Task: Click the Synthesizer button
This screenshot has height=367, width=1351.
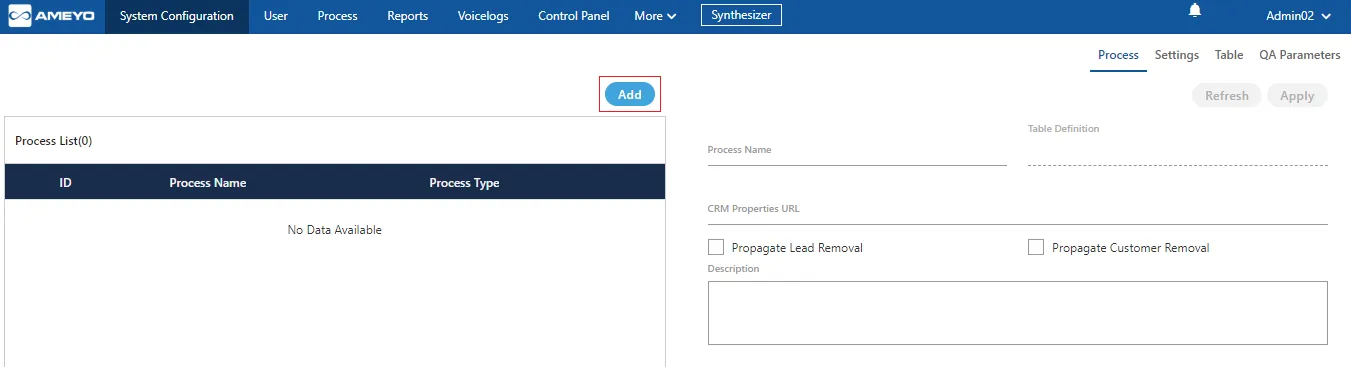Action: pyautogui.click(x=741, y=15)
